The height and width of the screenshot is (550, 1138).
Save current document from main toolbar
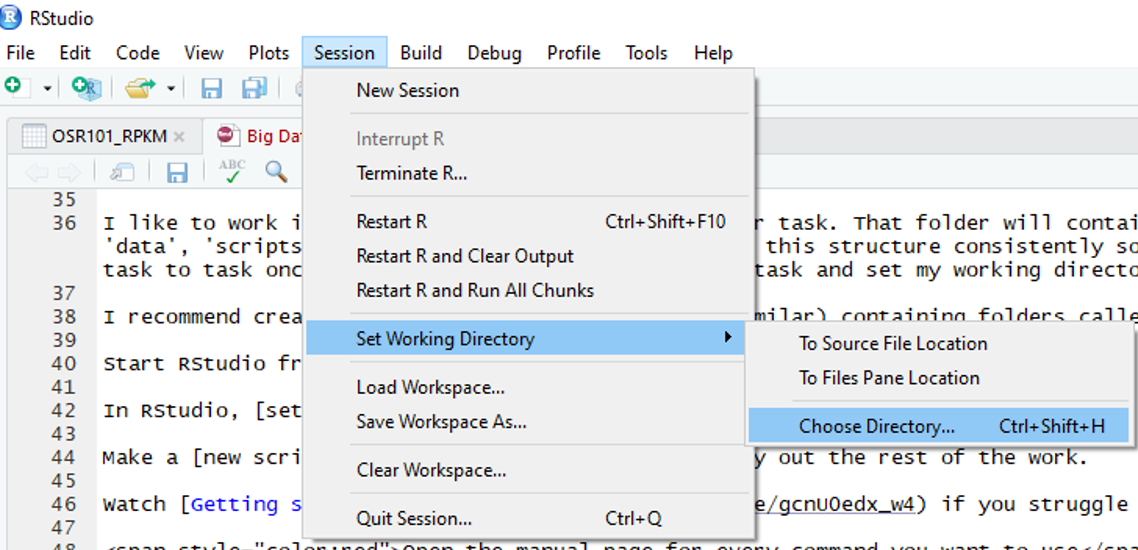211,89
